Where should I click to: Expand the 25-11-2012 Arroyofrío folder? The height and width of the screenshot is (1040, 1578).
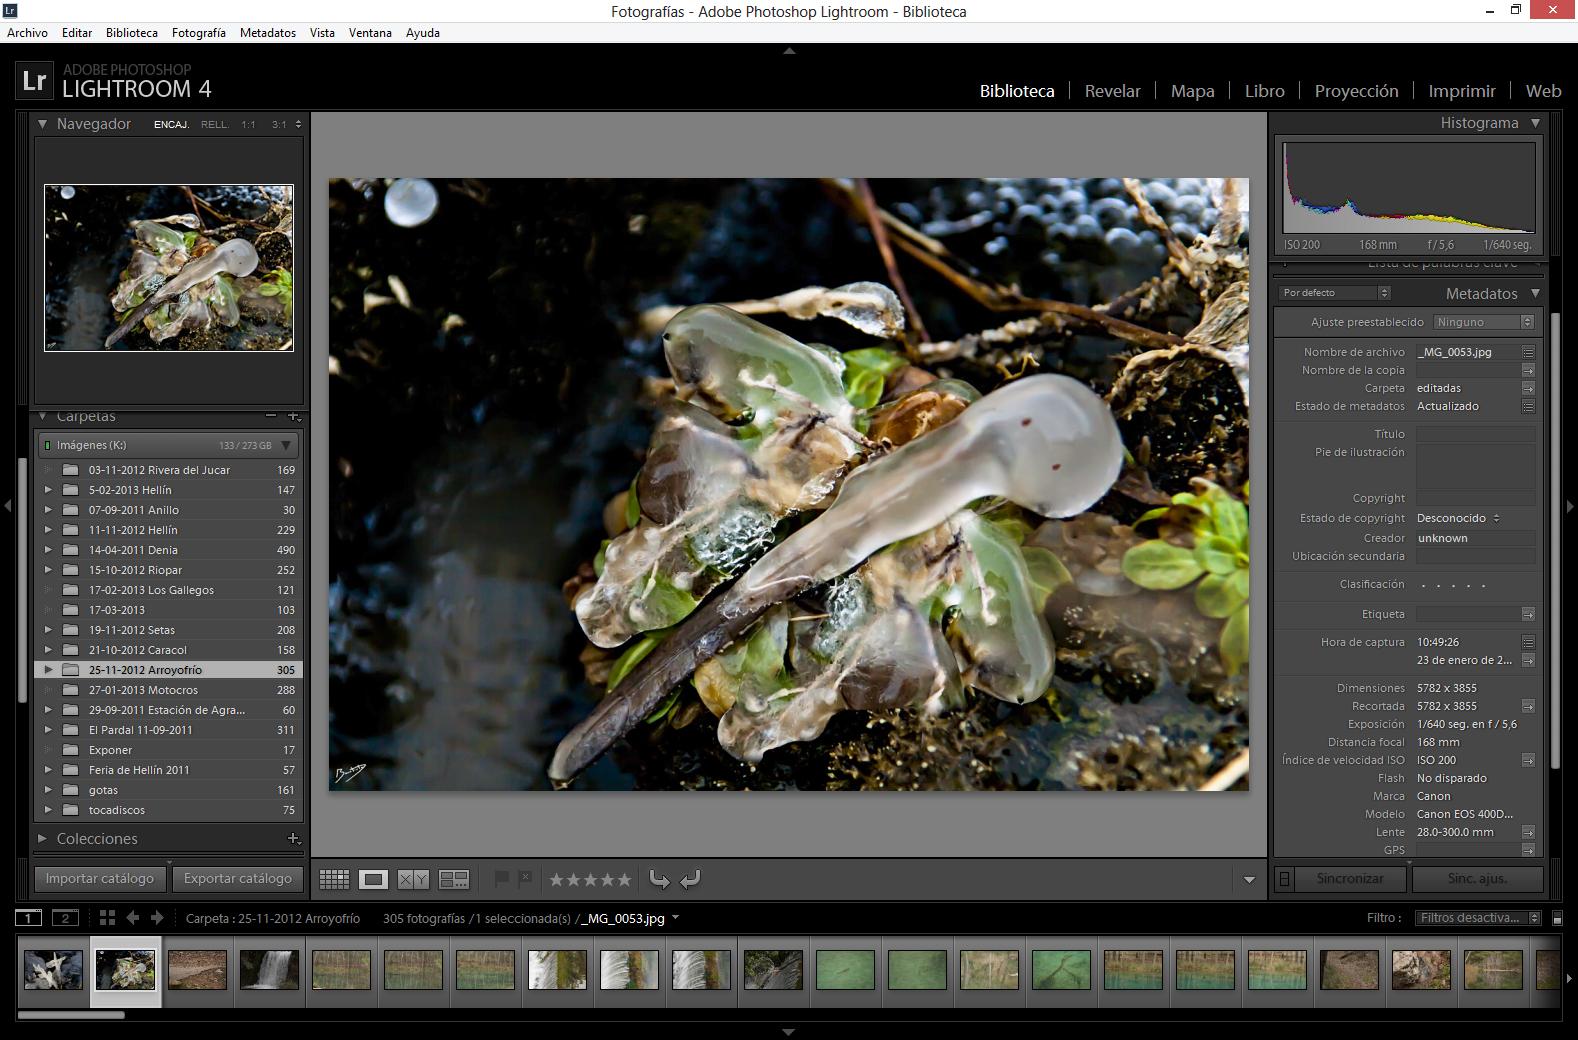[48, 670]
